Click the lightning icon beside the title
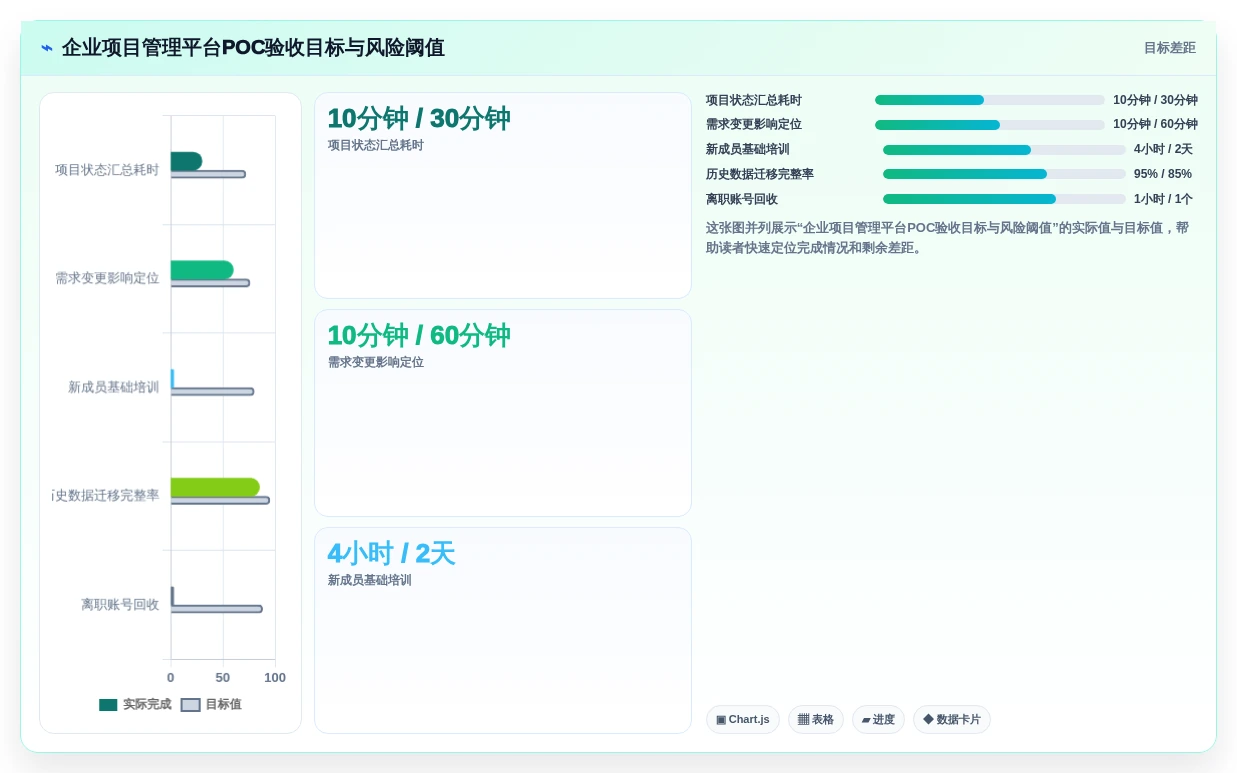1237x773 pixels. [x=47, y=48]
